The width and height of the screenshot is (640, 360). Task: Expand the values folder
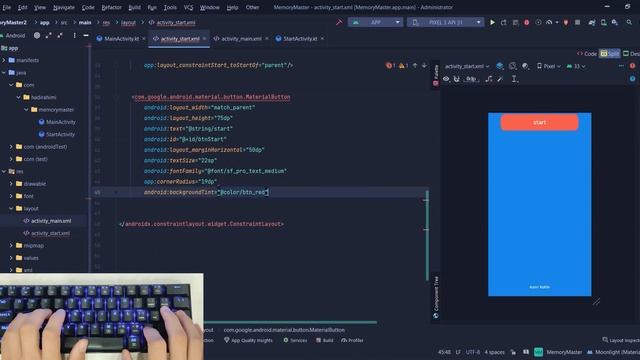point(11,258)
